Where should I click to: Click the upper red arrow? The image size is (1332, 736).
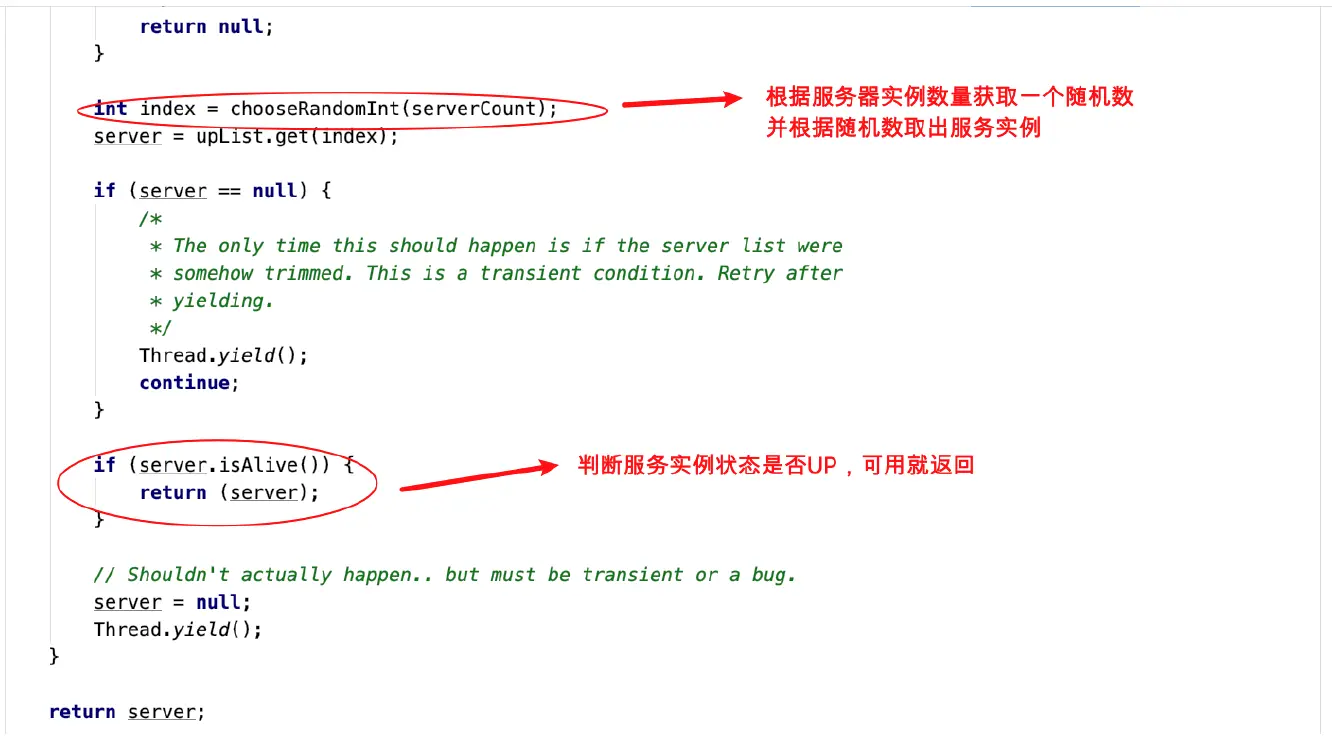(680, 100)
